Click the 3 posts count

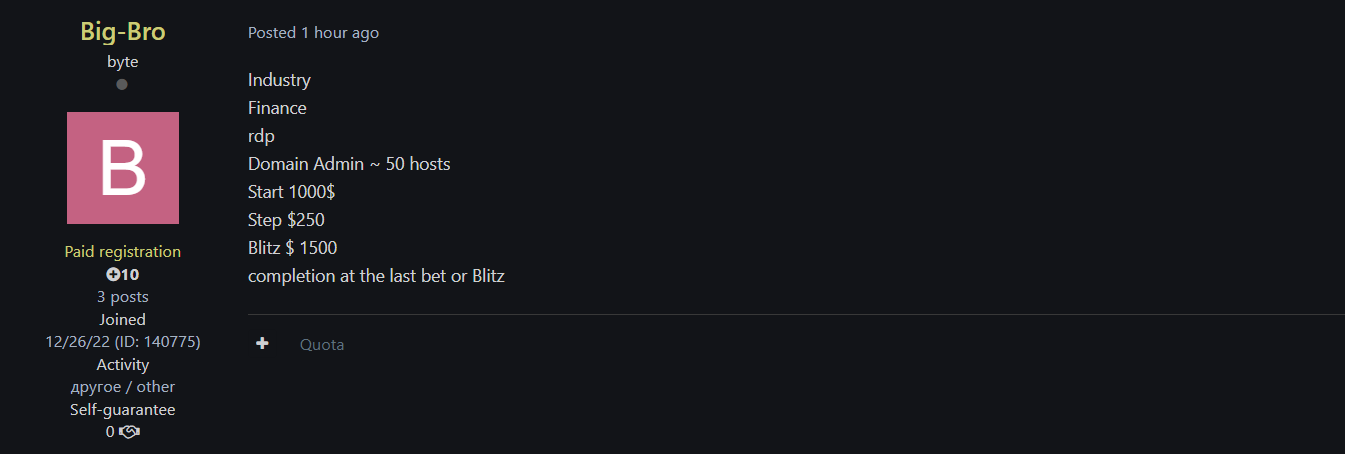pyautogui.click(x=123, y=296)
